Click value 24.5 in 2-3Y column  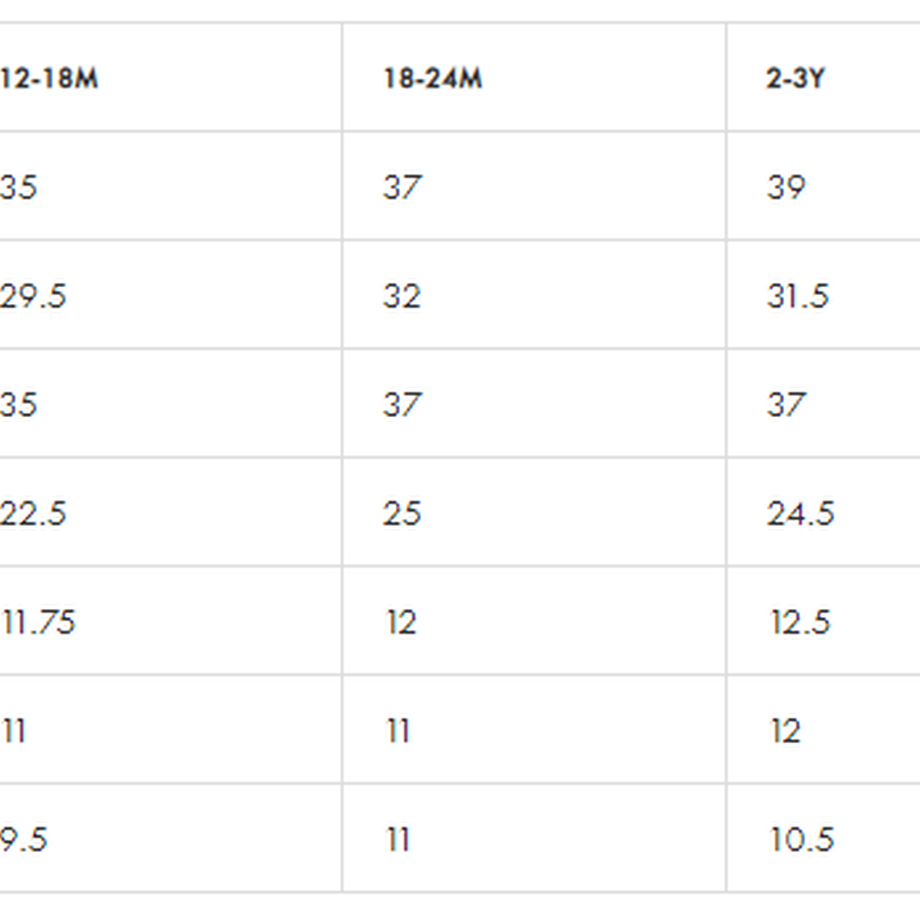click(800, 513)
